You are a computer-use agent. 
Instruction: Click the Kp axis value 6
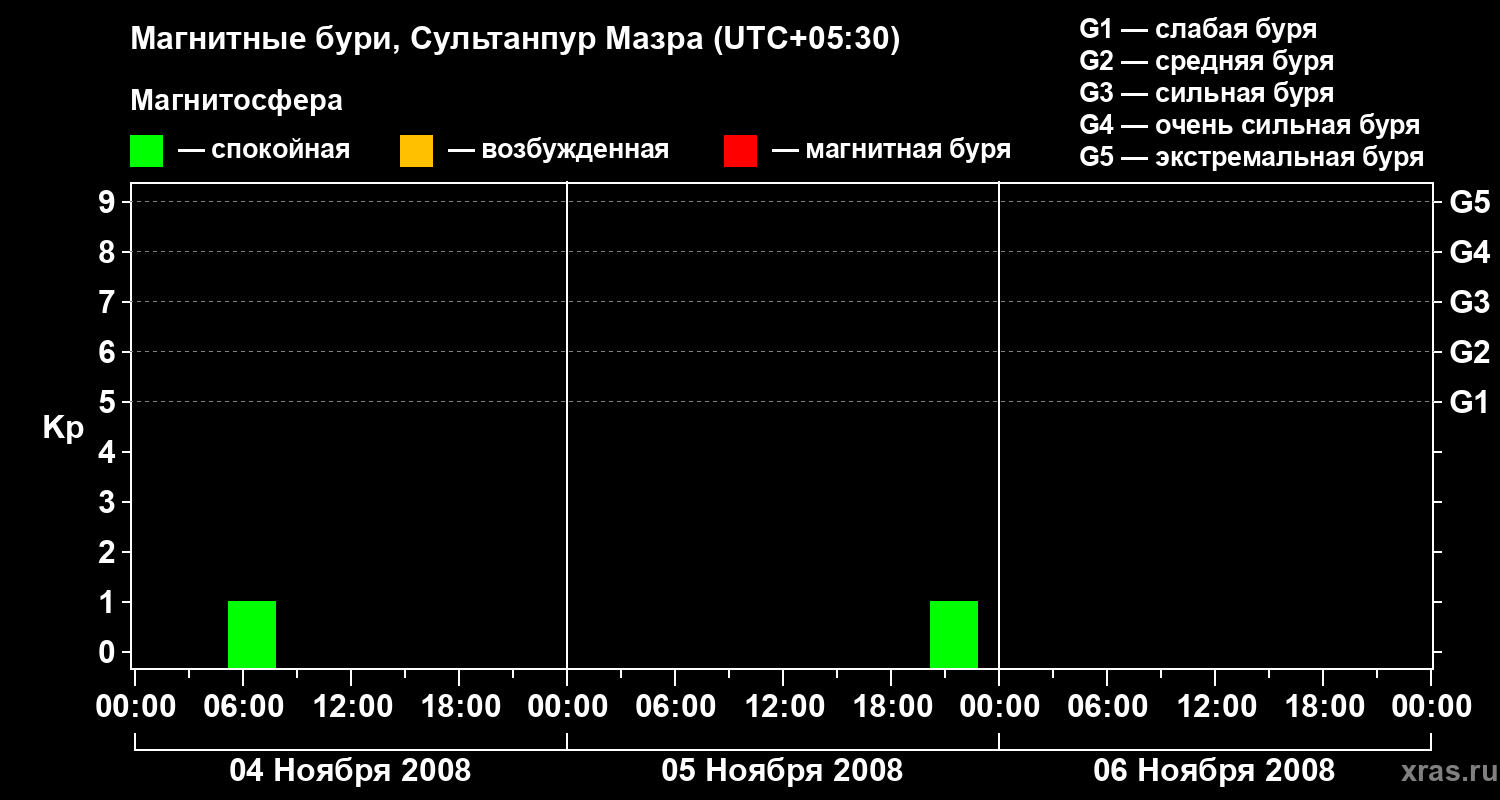click(x=109, y=352)
